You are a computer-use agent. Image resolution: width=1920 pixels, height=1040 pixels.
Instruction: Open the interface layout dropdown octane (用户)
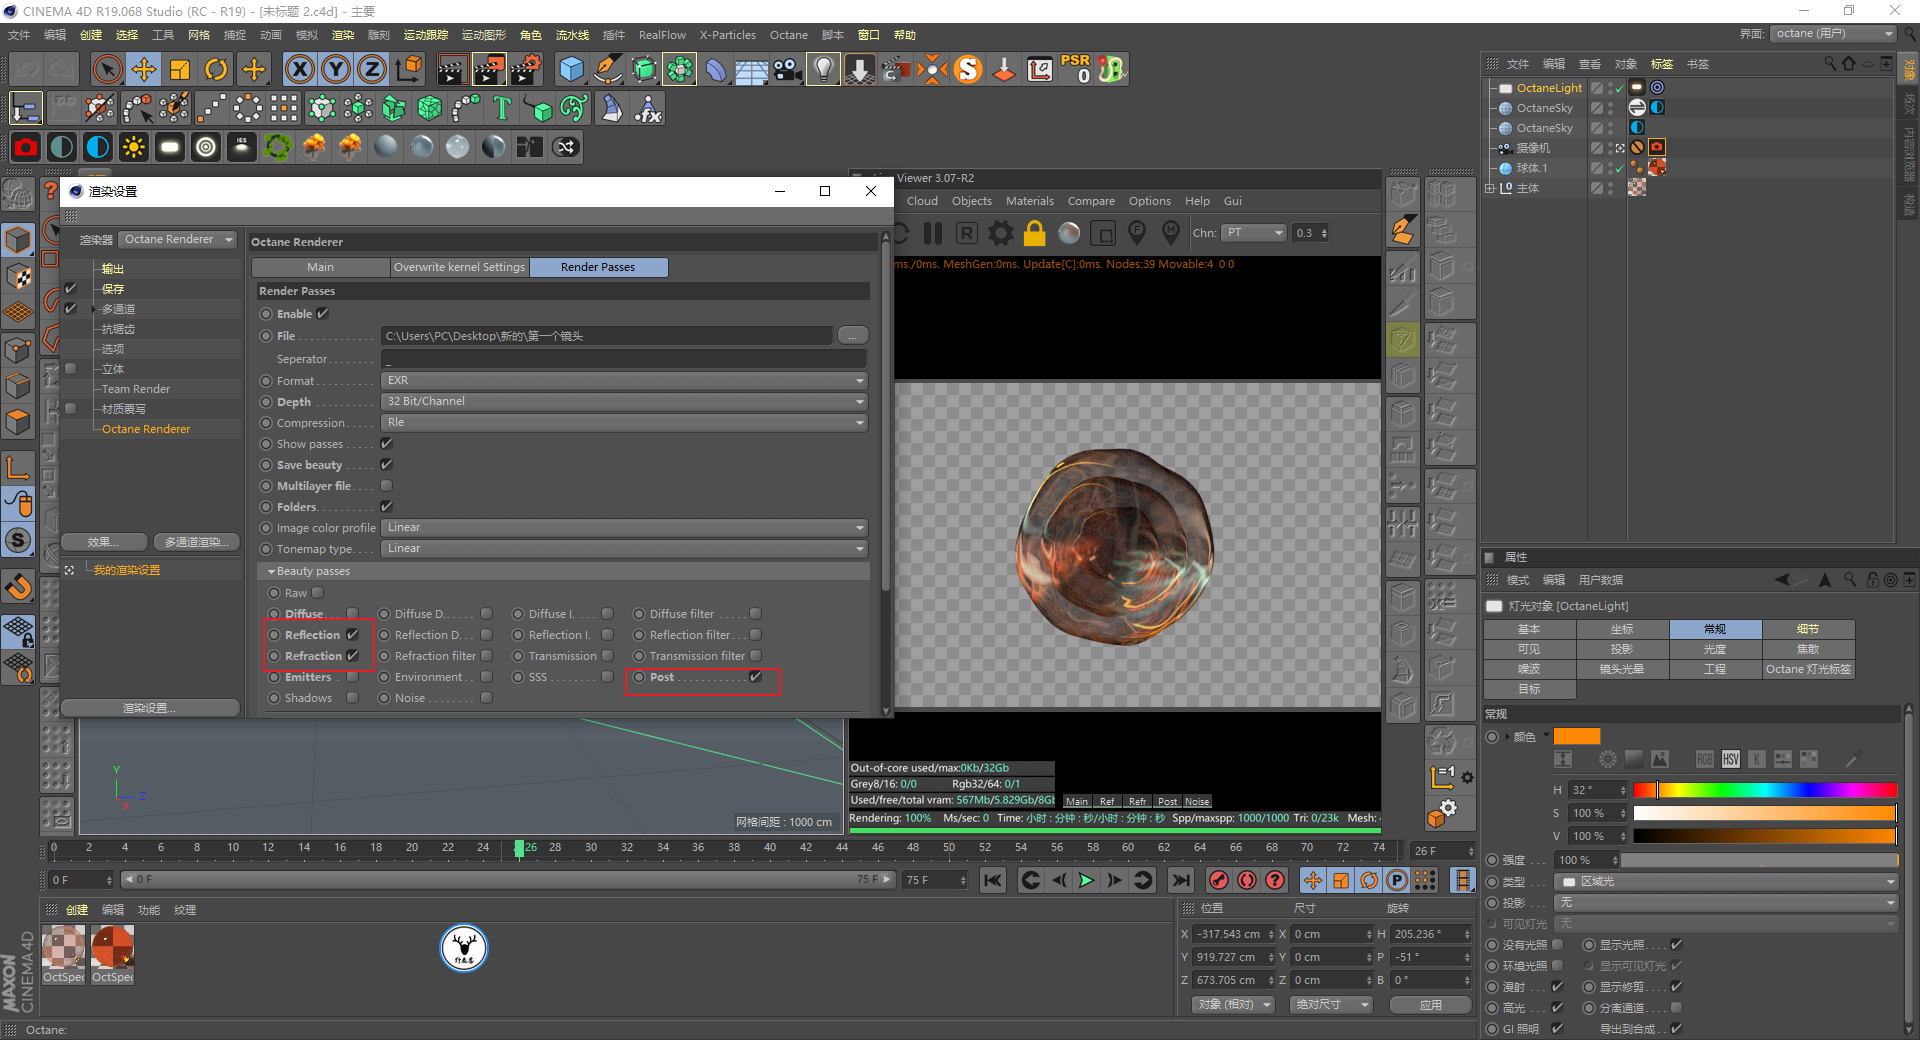click(1834, 34)
